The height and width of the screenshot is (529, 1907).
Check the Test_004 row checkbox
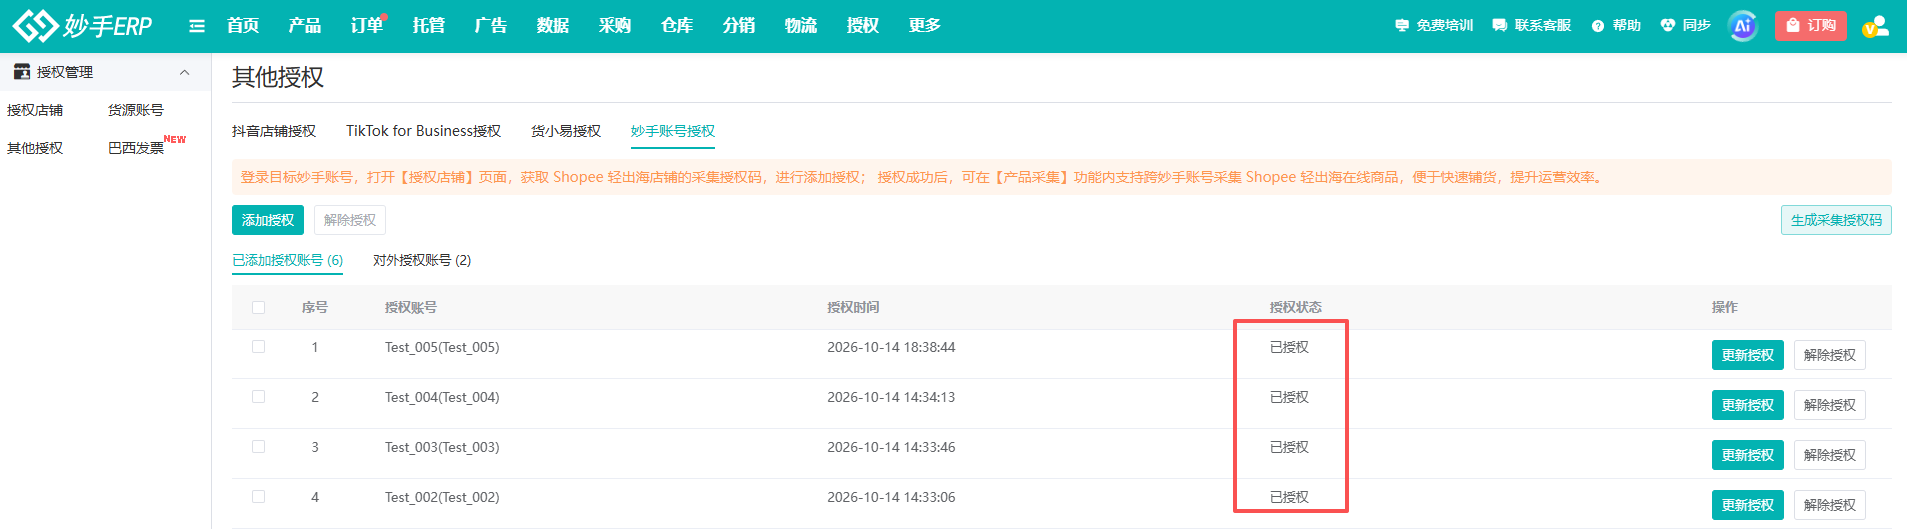259,397
